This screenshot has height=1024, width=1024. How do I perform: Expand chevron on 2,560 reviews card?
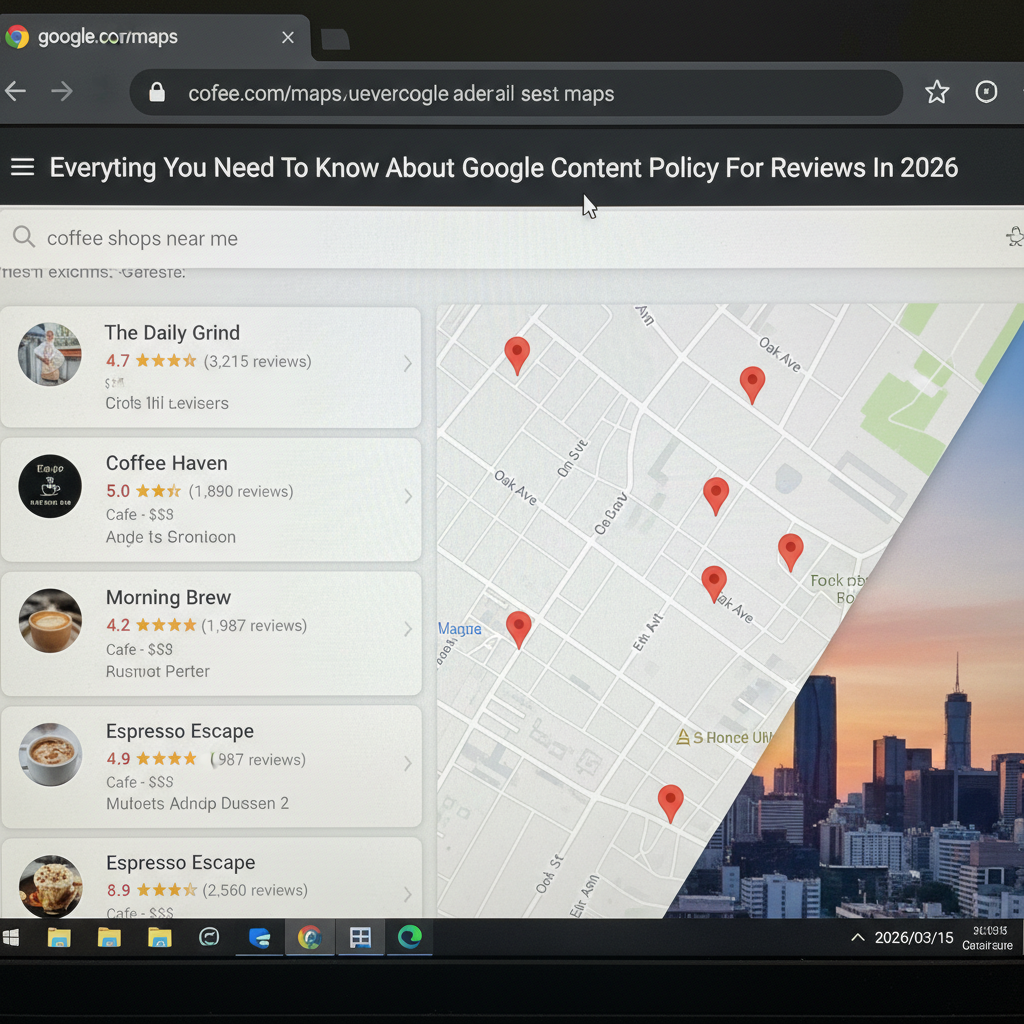click(x=408, y=894)
